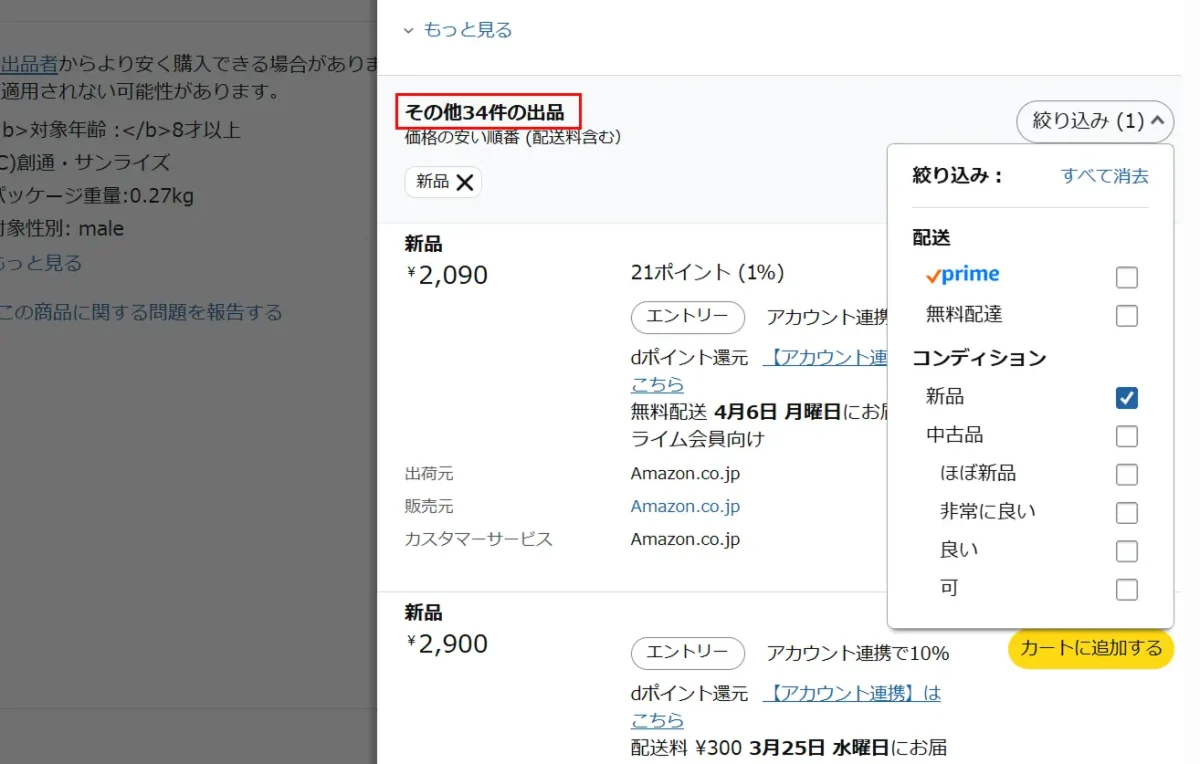Enable the prime delivery checkbox
This screenshot has height=764, width=1200.
pos(1127,277)
